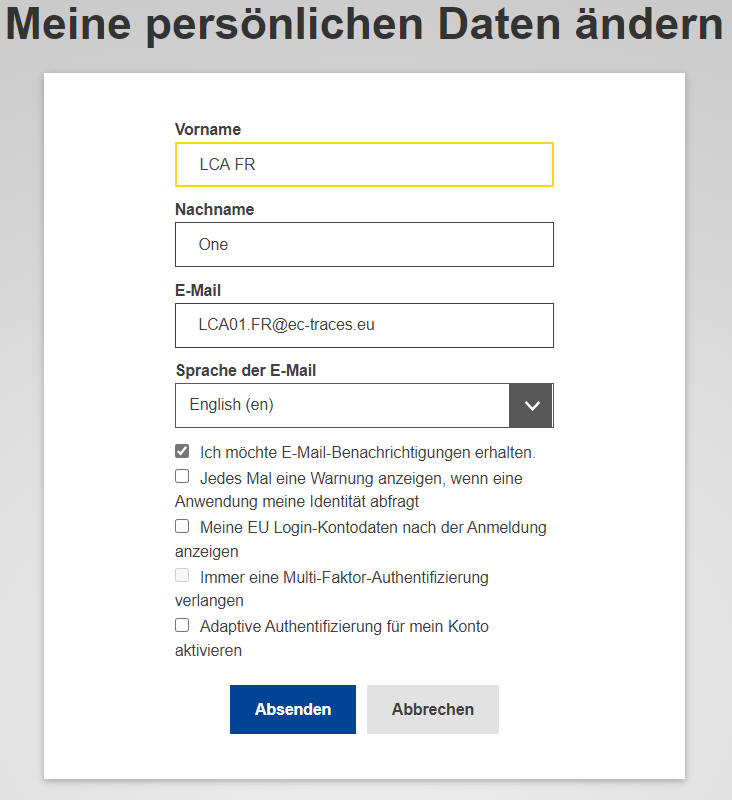Select the E-Mail address input field
This screenshot has width=732, height=800.
[364, 325]
